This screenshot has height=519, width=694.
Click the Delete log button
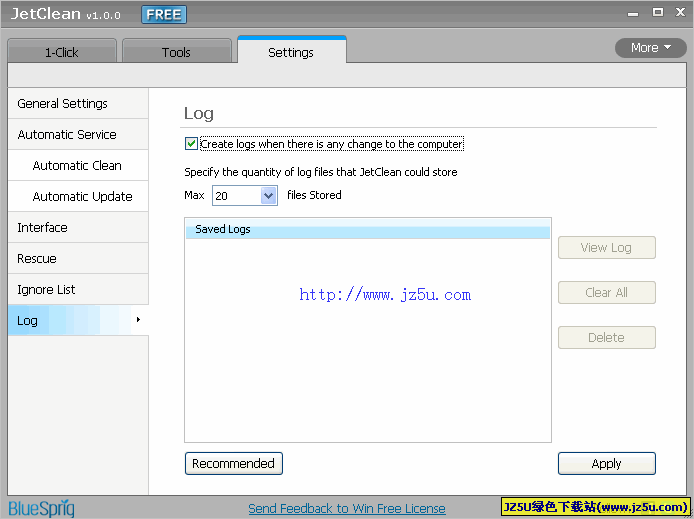pyautogui.click(x=606, y=338)
